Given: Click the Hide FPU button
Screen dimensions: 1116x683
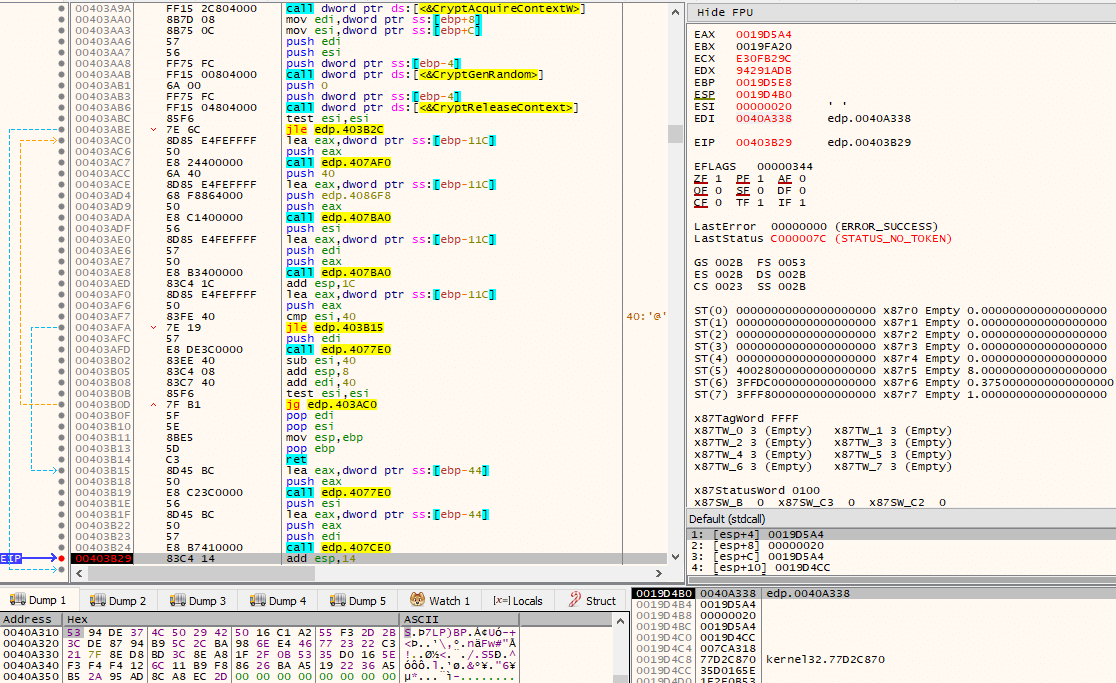Looking at the screenshot, I should 725,12.
